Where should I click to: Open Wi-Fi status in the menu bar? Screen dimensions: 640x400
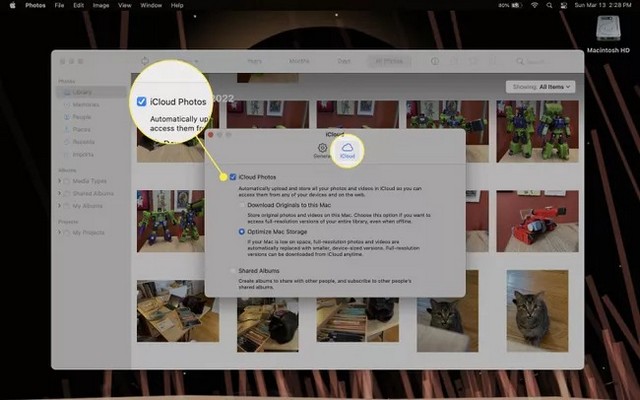tap(534, 5)
